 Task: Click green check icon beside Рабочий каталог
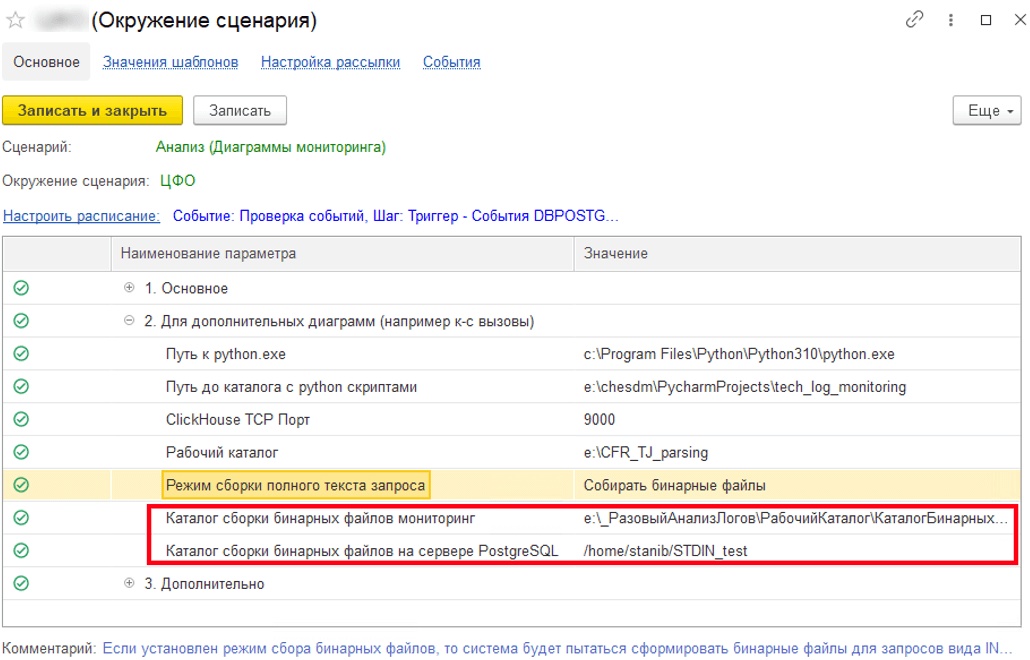21,452
